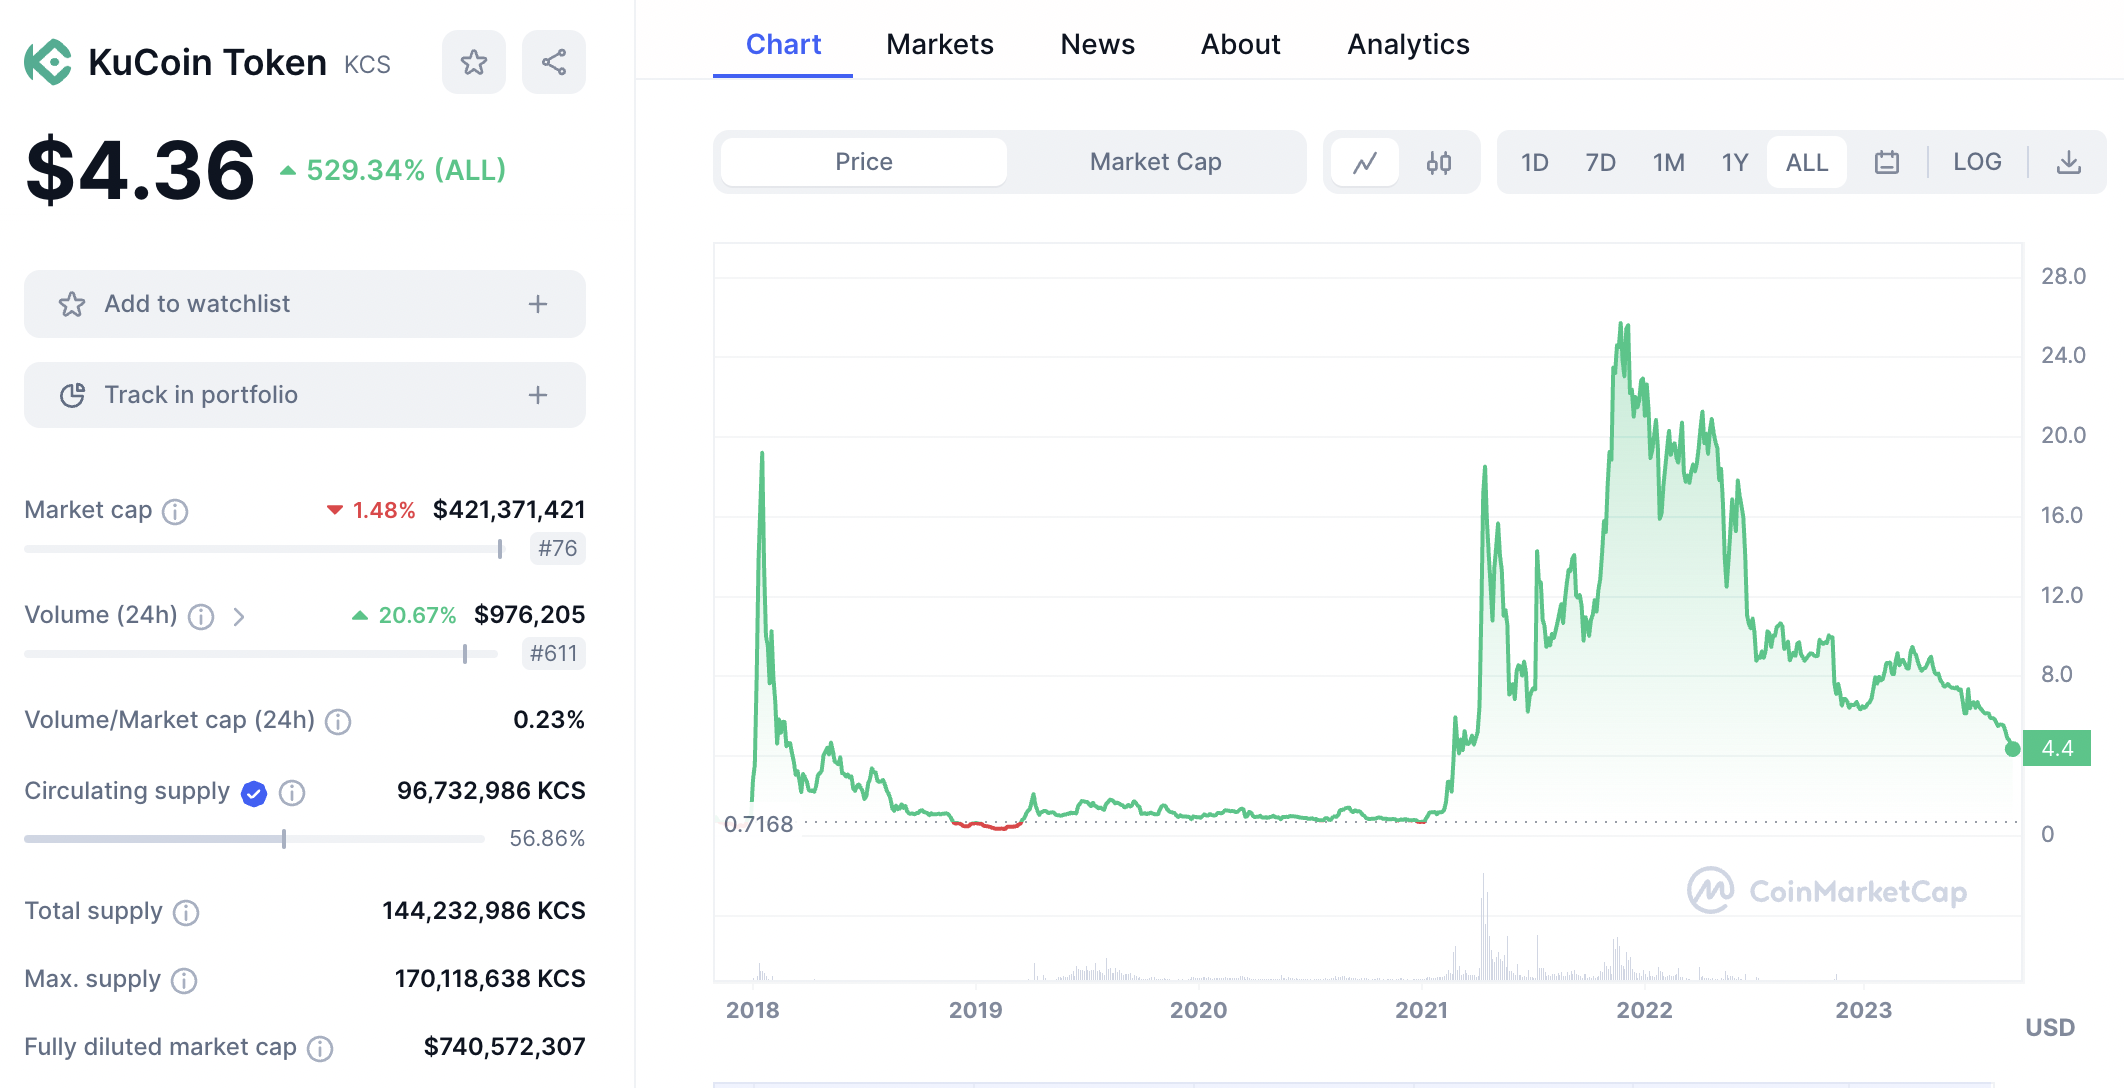Click the Circulating supply verified badge
Image resolution: width=2124 pixels, height=1088 pixels.
(254, 793)
